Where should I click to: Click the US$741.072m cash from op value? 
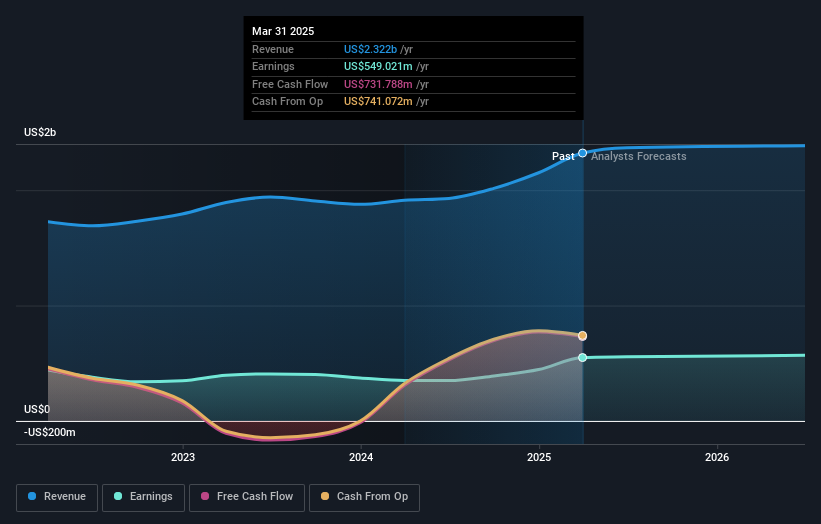click(378, 102)
